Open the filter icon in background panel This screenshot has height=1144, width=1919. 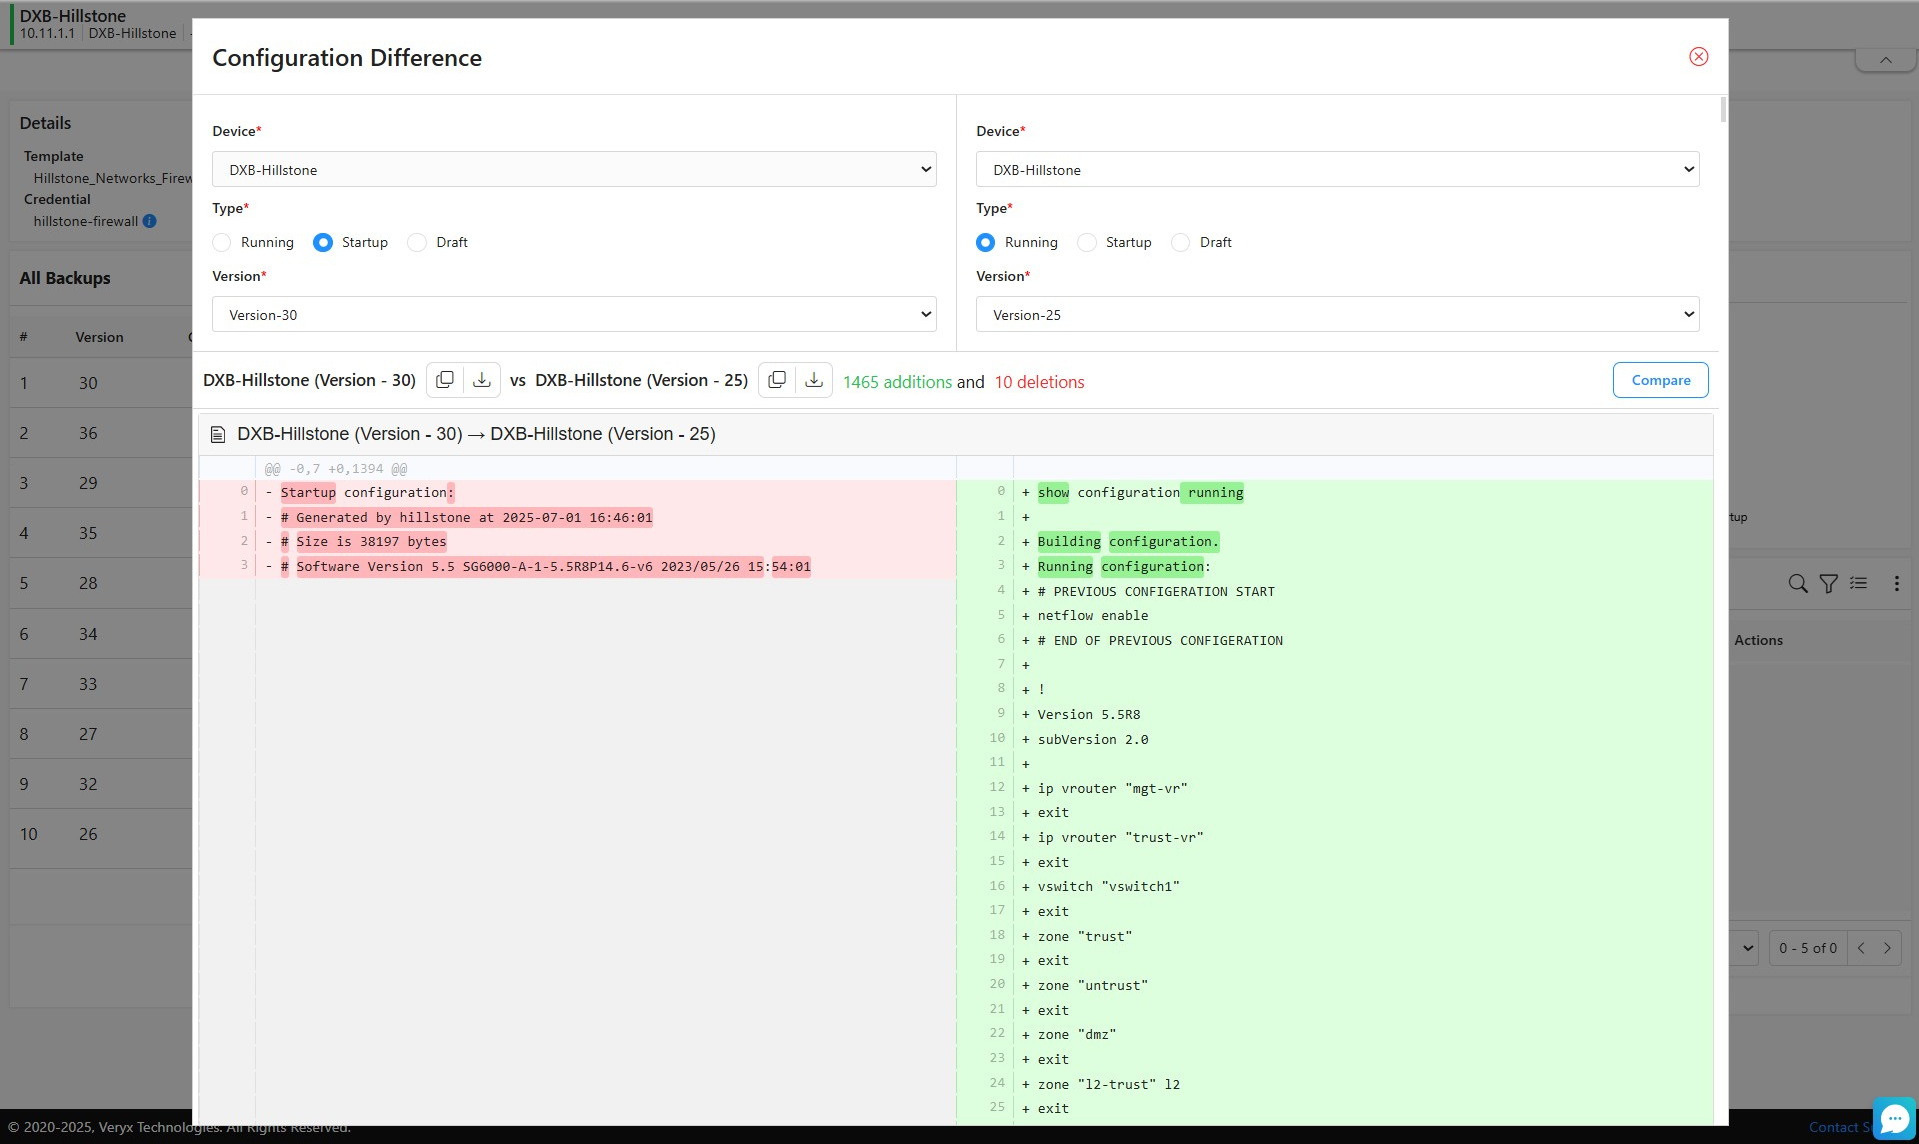click(1828, 584)
